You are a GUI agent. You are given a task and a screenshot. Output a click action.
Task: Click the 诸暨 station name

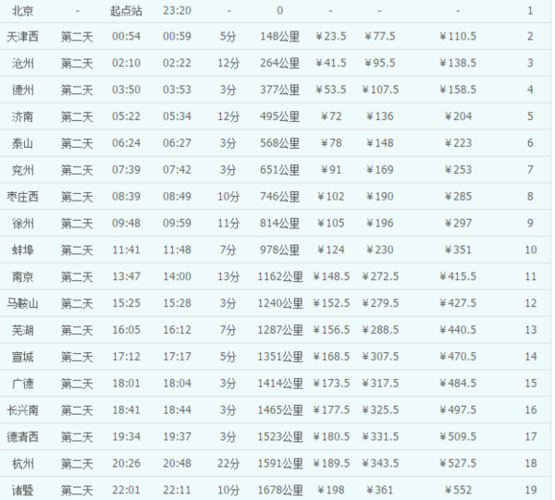pos(23,490)
